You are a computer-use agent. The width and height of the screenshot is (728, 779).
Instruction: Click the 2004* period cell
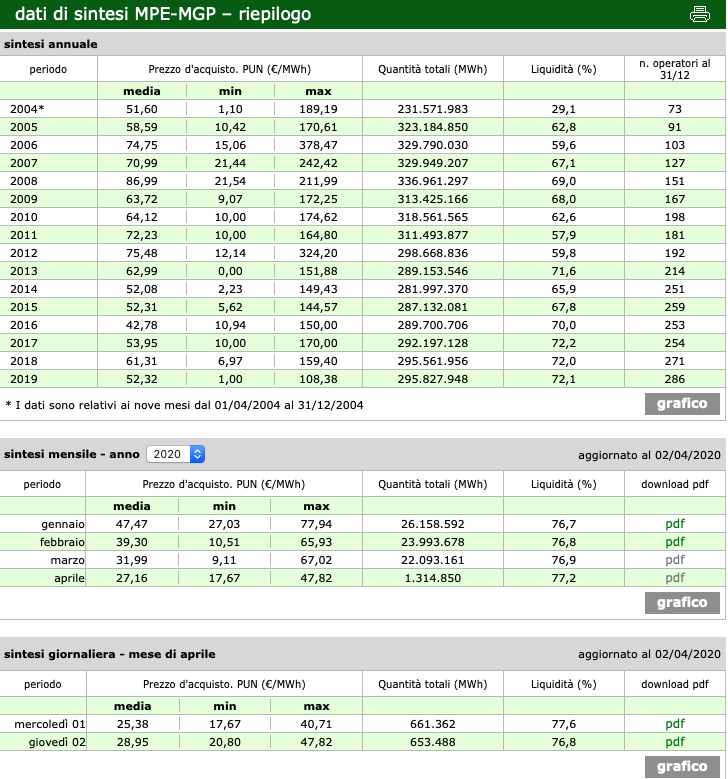[x=28, y=109]
